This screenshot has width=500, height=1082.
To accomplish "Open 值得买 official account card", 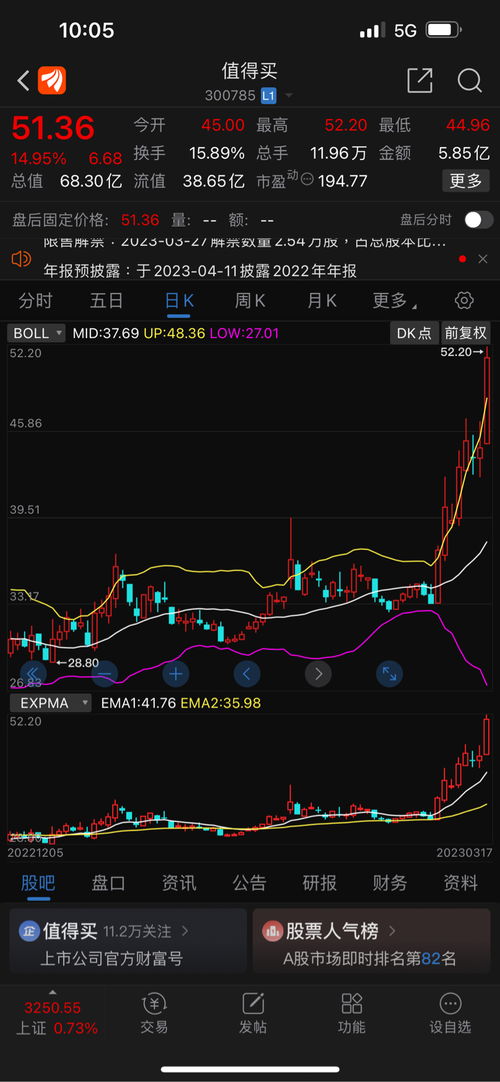I will (128, 941).
